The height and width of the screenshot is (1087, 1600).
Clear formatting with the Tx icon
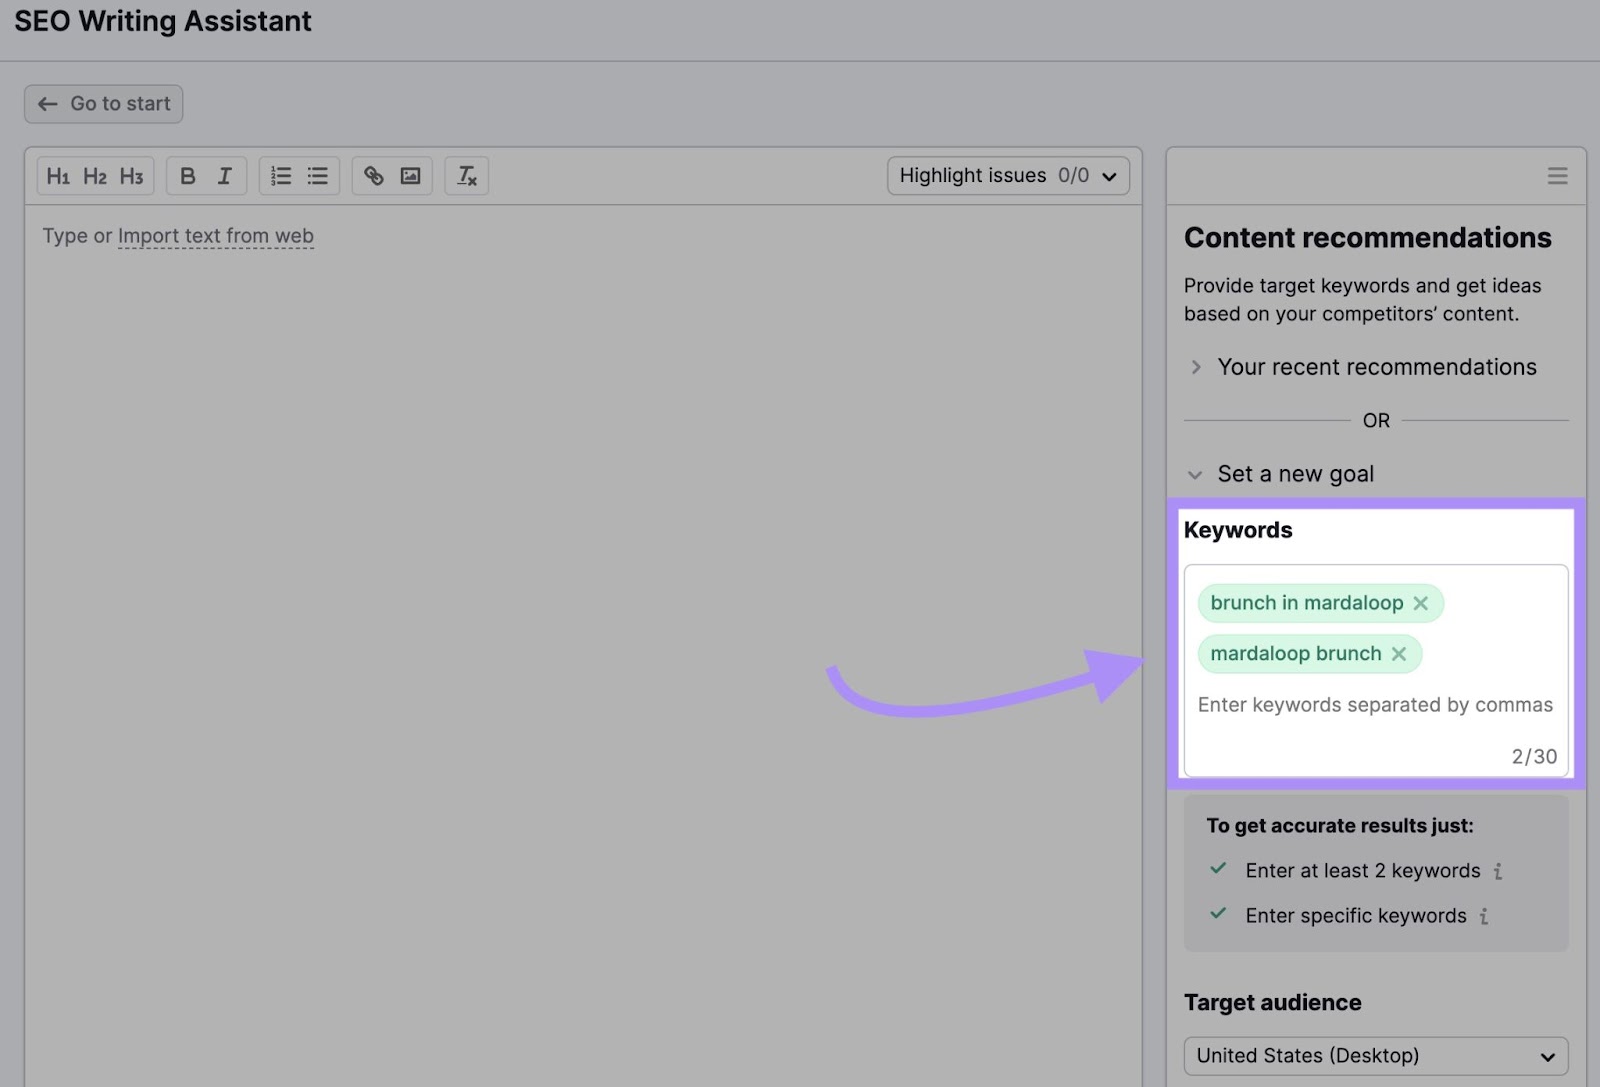pos(466,175)
